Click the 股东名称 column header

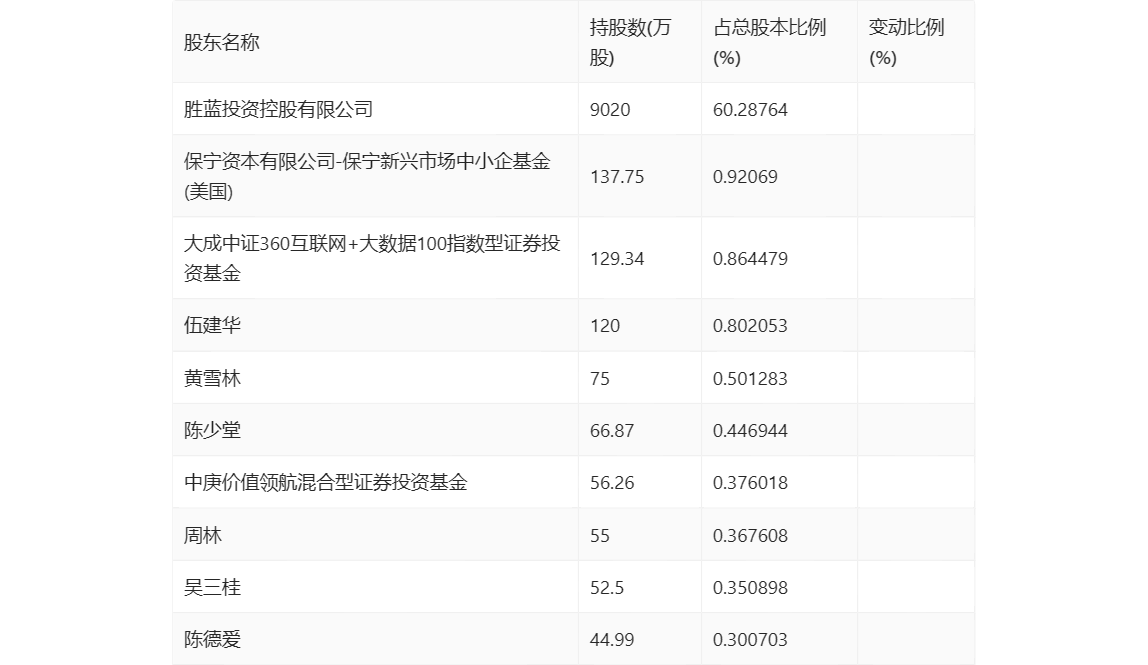pos(222,42)
